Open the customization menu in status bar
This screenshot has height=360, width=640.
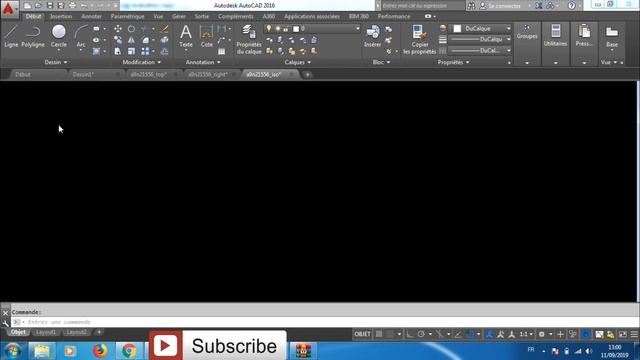[x=634, y=334]
